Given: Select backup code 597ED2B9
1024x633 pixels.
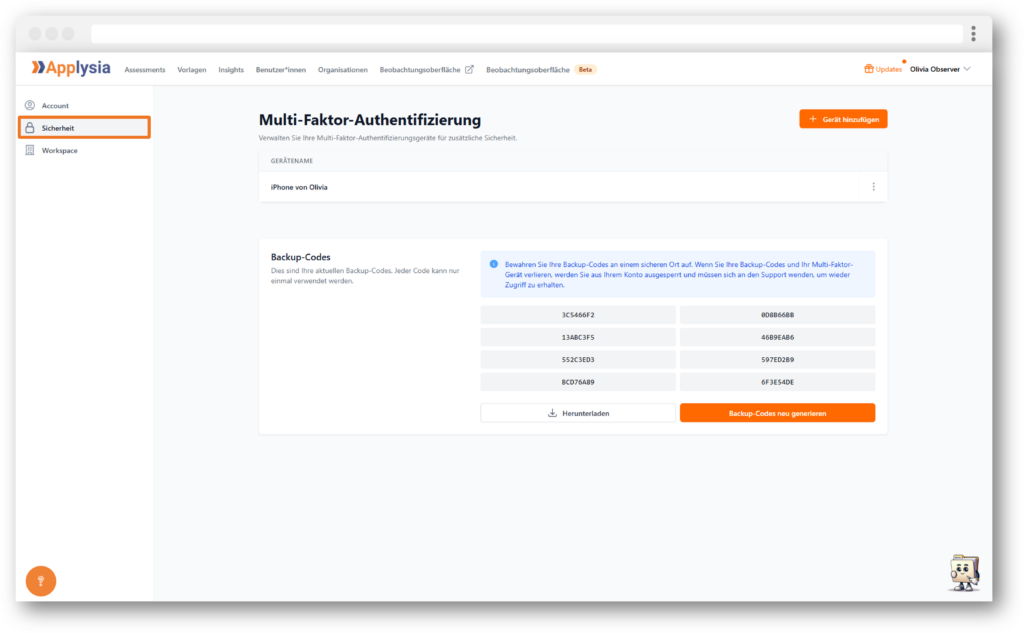Looking at the screenshot, I should pyautogui.click(x=777, y=359).
